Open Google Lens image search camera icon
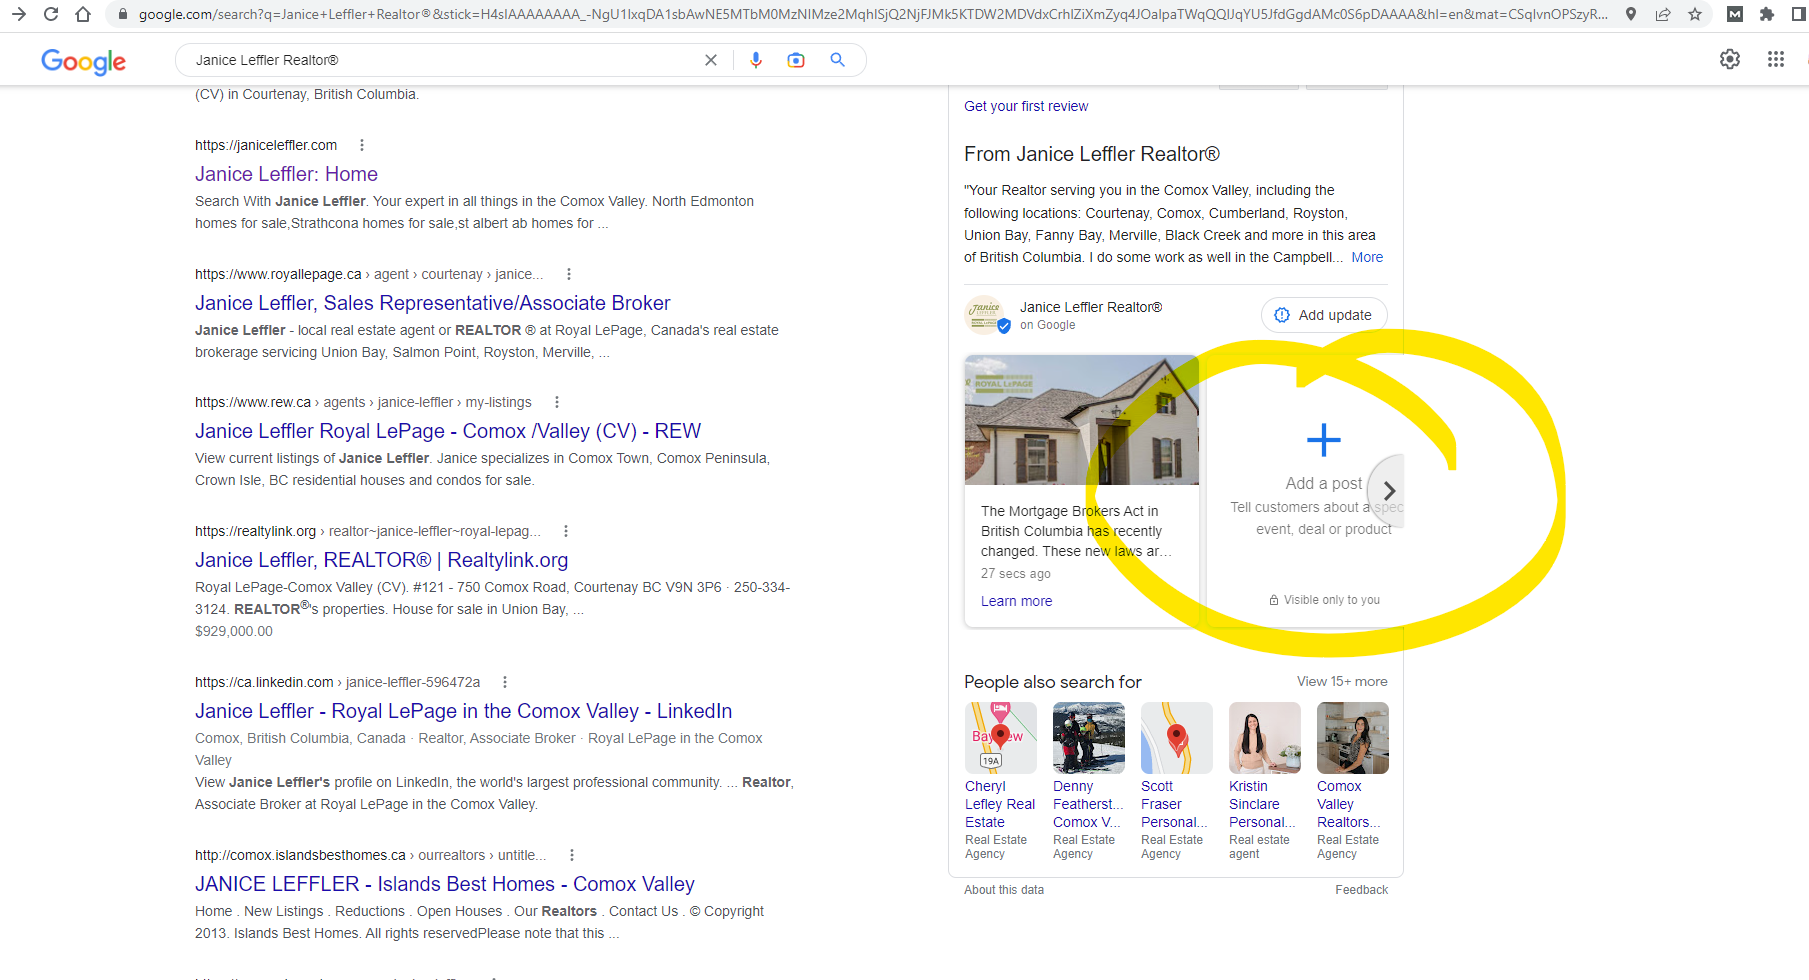Image resolution: width=1809 pixels, height=980 pixels. (x=796, y=60)
